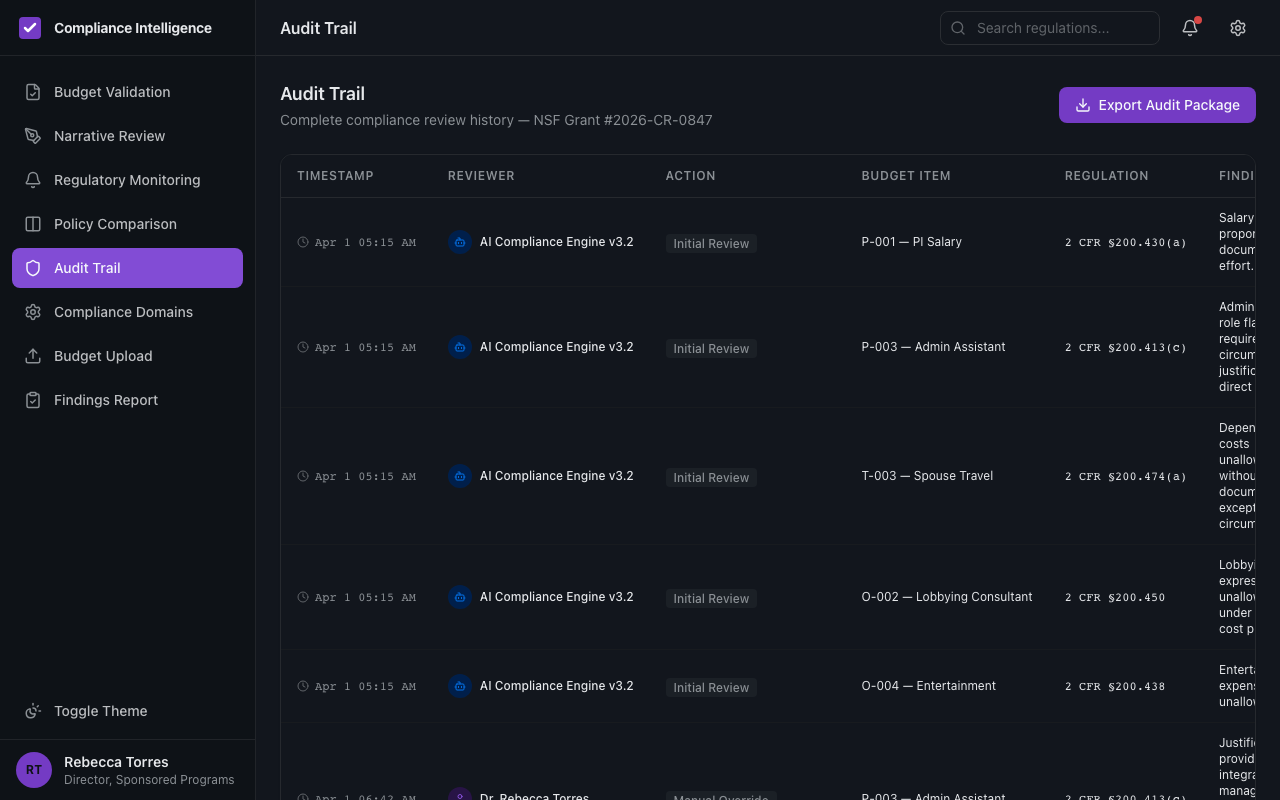Viewport: 1280px width, 800px height.
Task: Click the Findings Report document icon
Action: (33, 399)
